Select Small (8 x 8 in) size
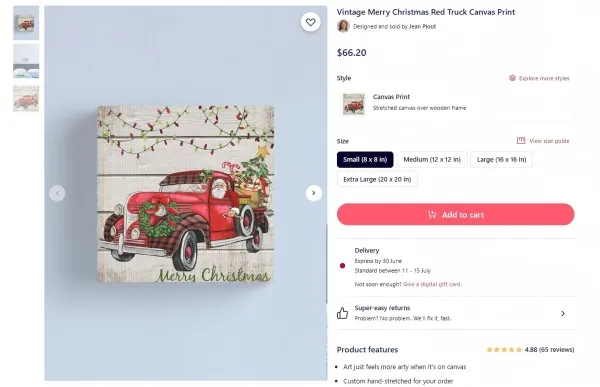The image size is (600, 387). click(x=365, y=160)
